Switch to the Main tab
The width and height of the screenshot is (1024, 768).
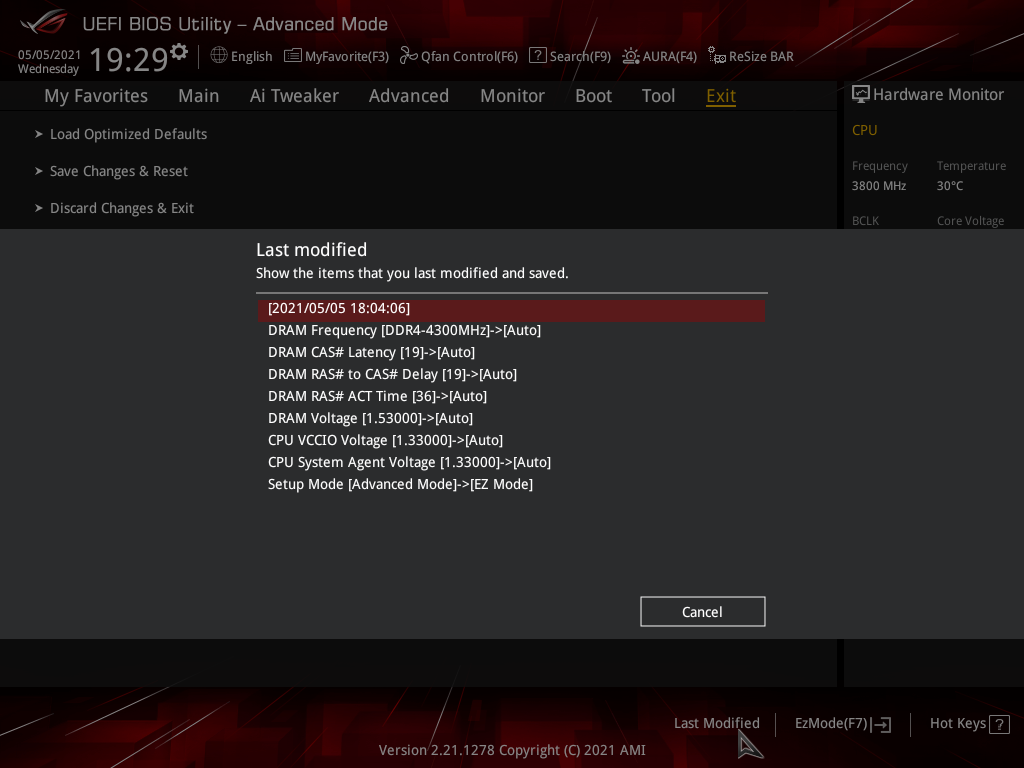point(199,96)
